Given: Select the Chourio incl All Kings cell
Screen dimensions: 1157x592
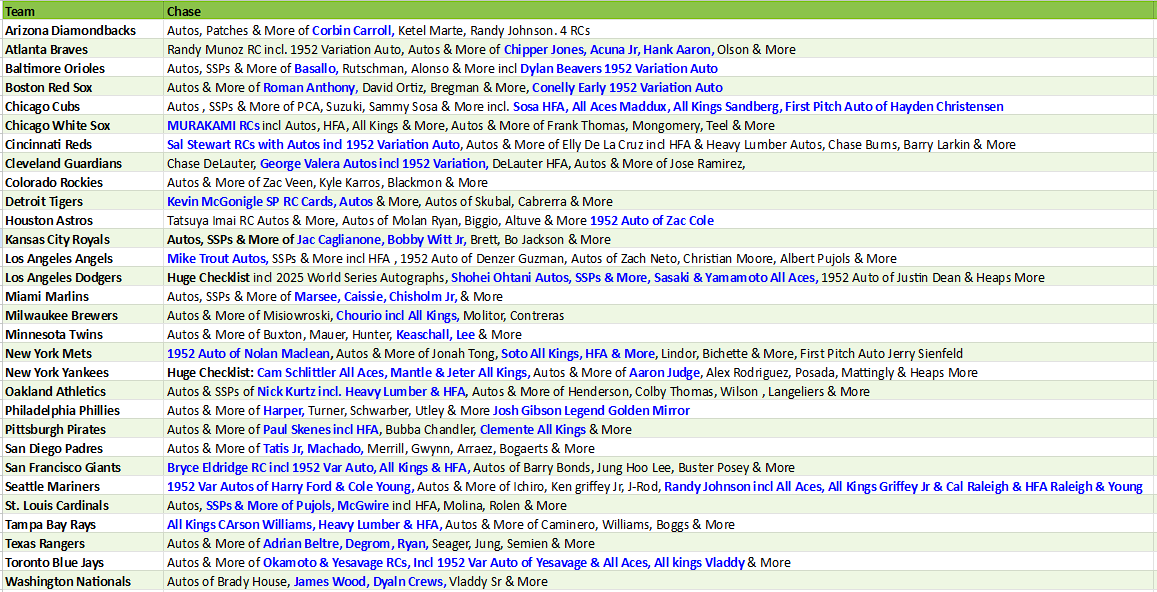Looking at the screenshot, I should click(x=660, y=315).
